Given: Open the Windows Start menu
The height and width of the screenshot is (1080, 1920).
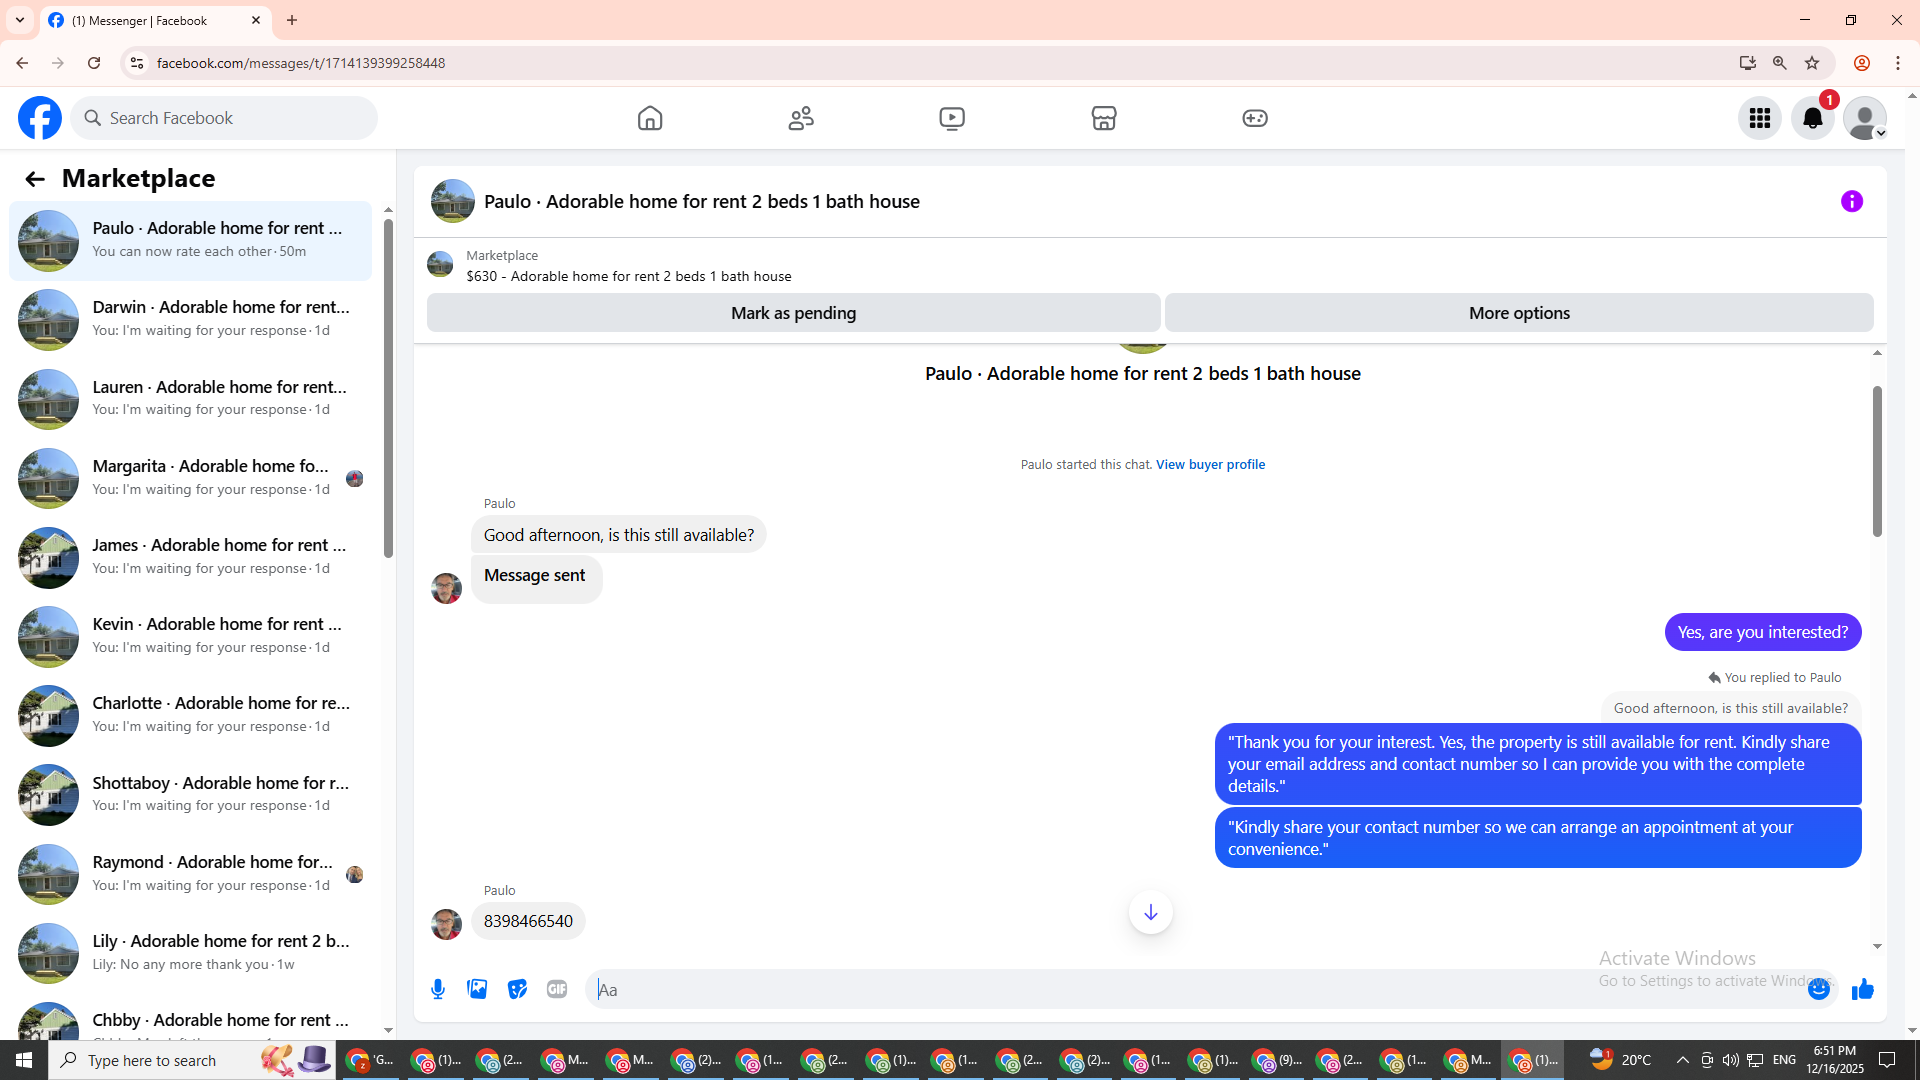Looking at the screenshot, I should [24, 1060].
